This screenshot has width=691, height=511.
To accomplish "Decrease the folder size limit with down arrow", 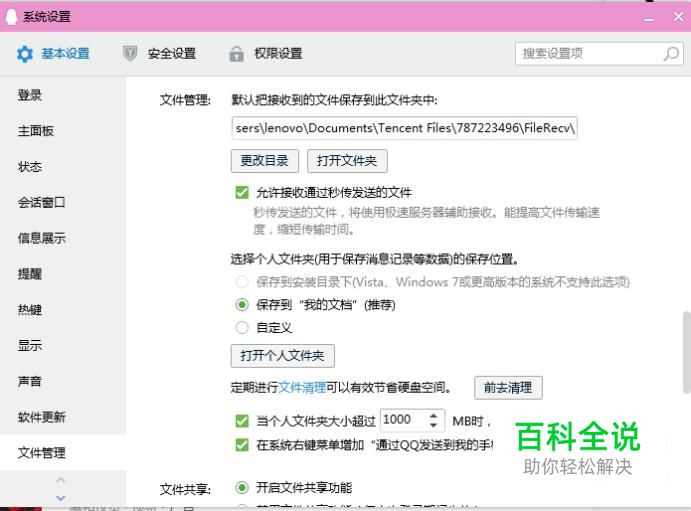I will 433,425.
